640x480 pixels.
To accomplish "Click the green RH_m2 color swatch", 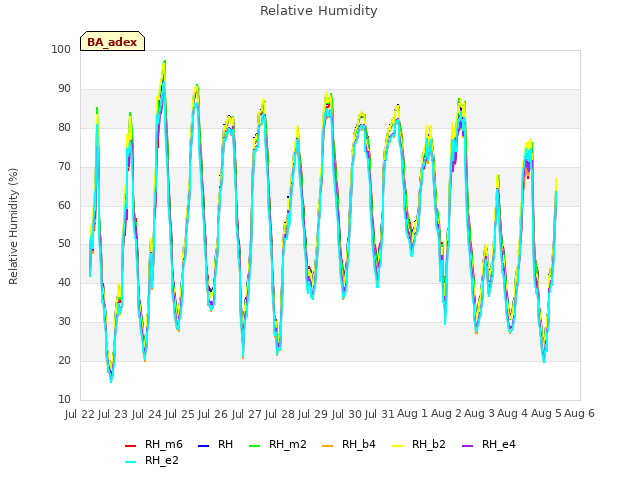I will (x=254, y=446).
